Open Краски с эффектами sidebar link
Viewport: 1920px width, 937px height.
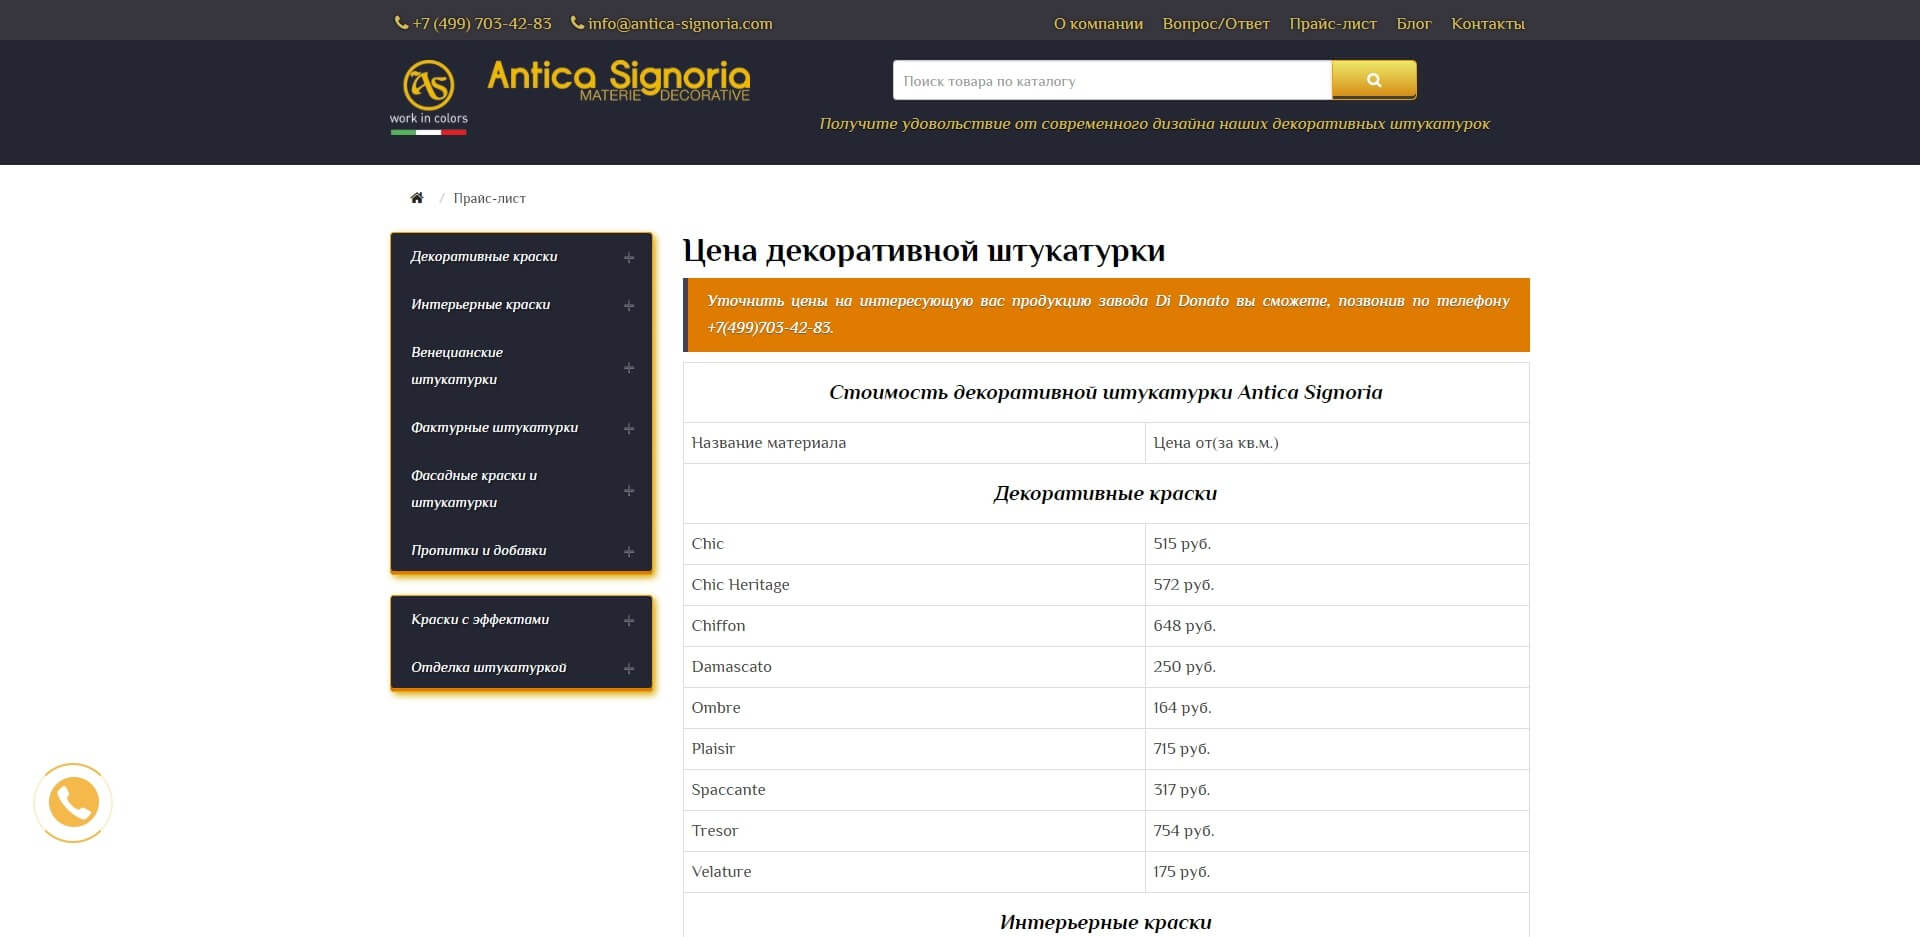pos(480,619)
